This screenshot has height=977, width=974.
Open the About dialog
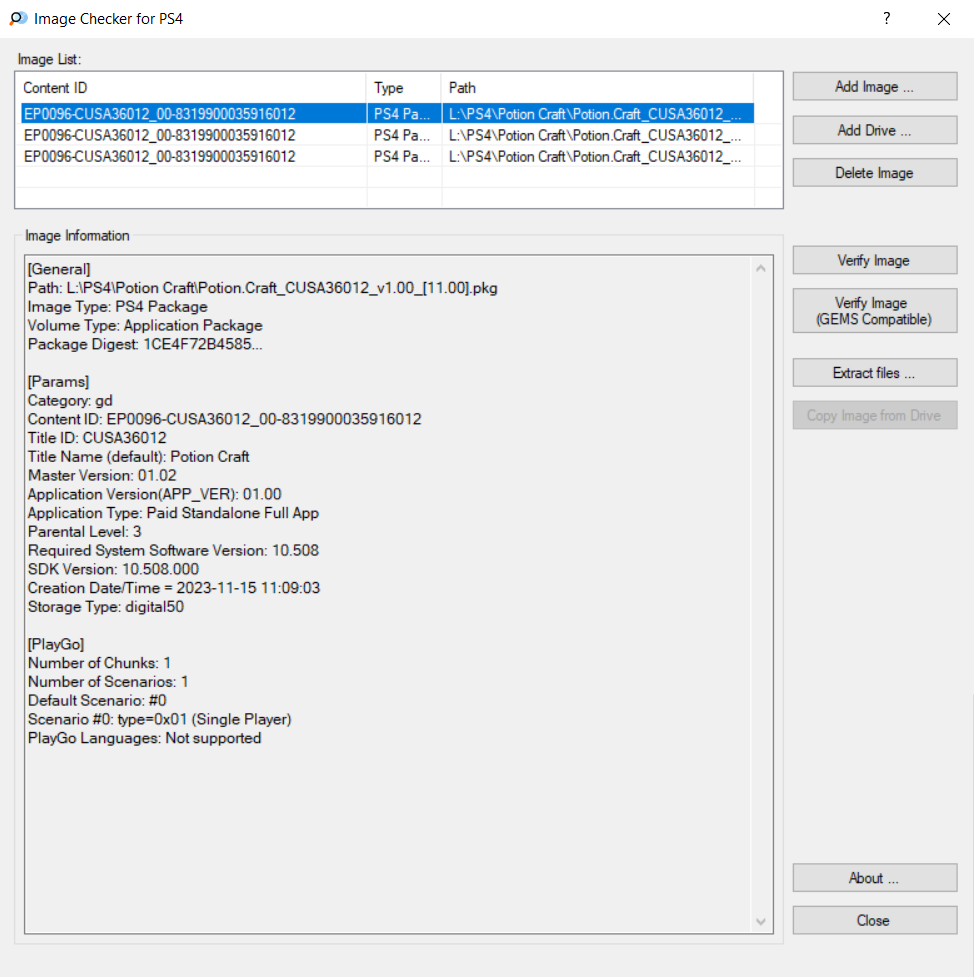point(874,878)
